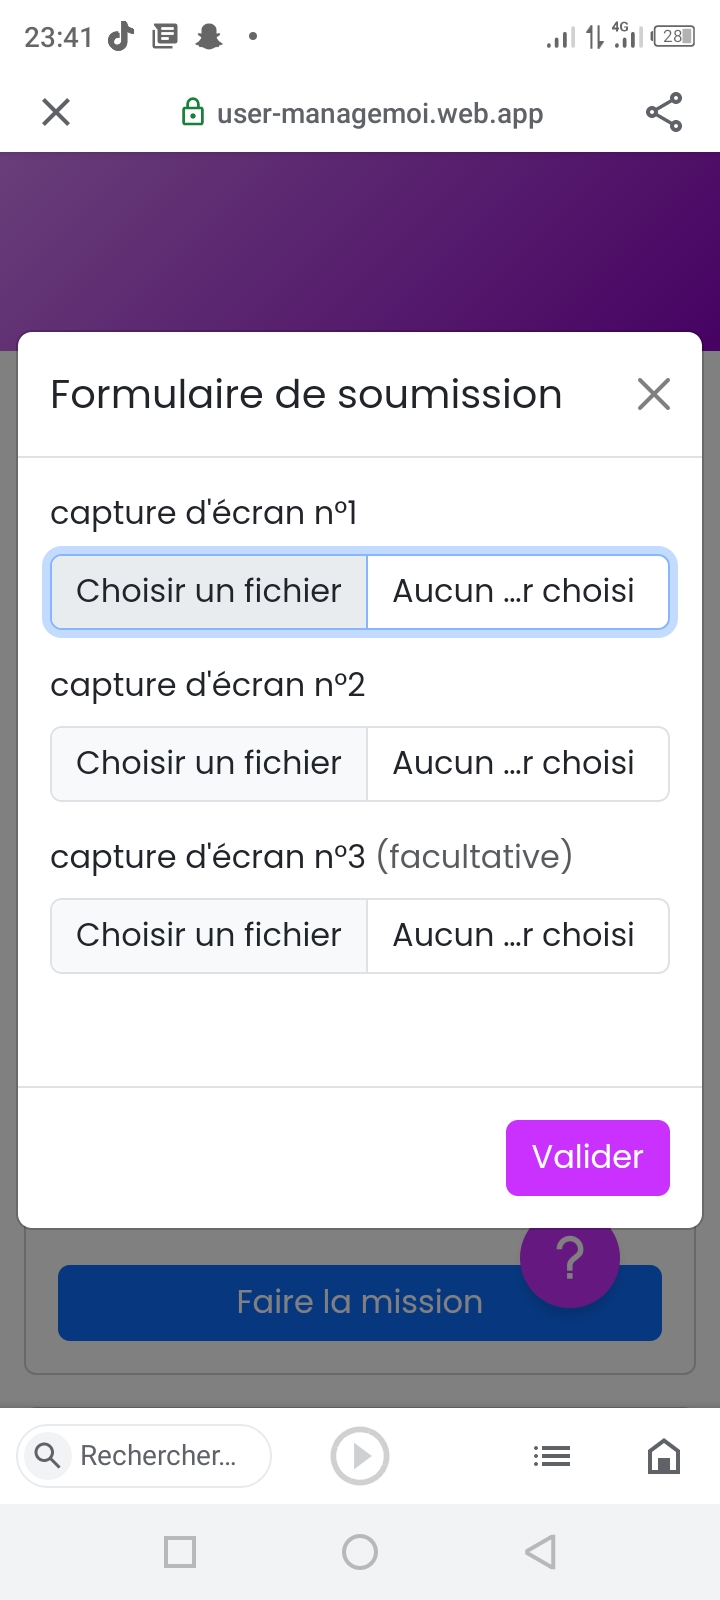The width and height of the screenshot is (720, 1600).
Task: Tap the 'Aucun ...r choisi' field for capture n°1
Action: 516,592
